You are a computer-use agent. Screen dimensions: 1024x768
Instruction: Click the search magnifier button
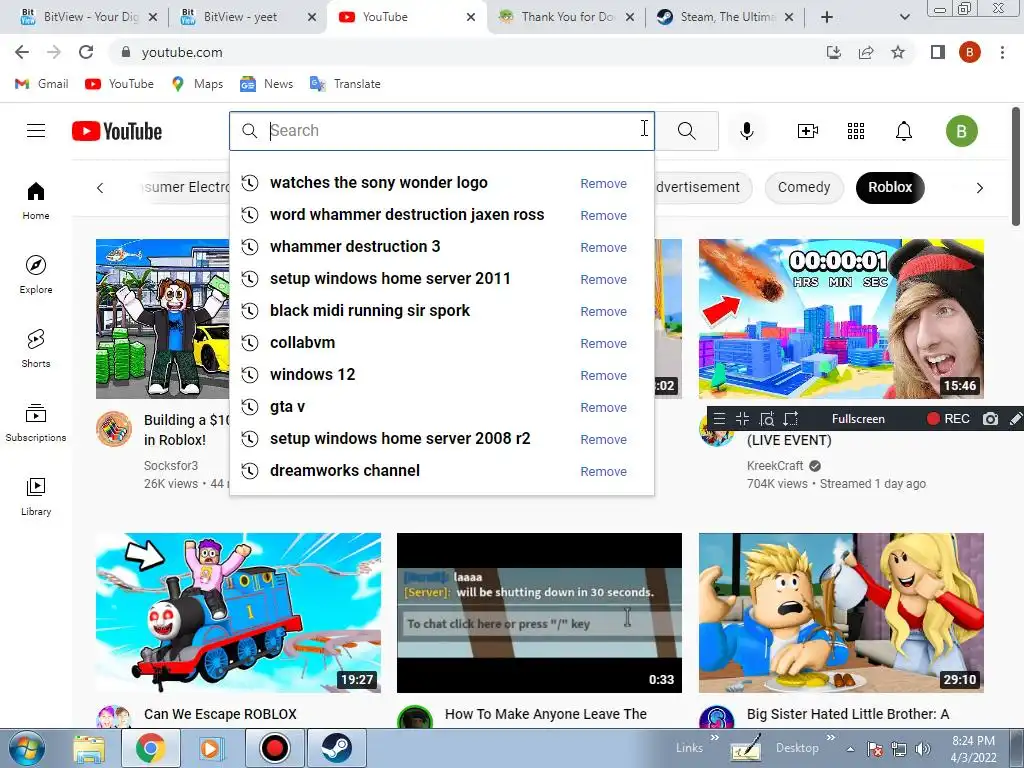click(686, 131)
